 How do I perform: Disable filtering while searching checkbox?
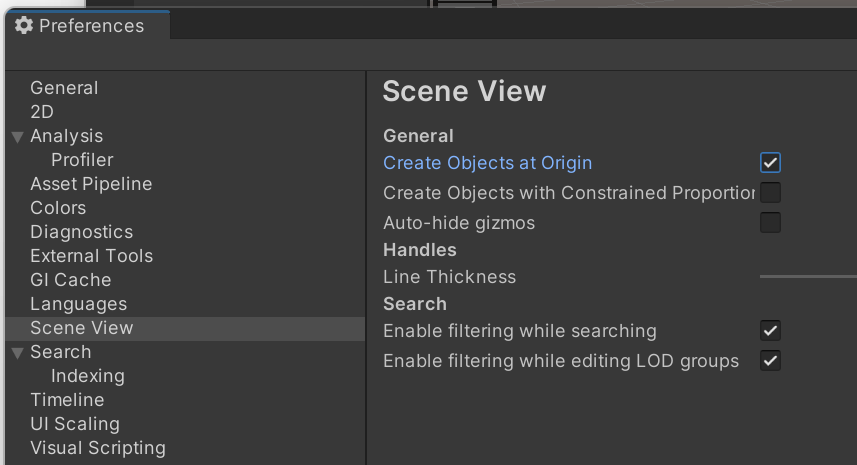click(770, 331)
